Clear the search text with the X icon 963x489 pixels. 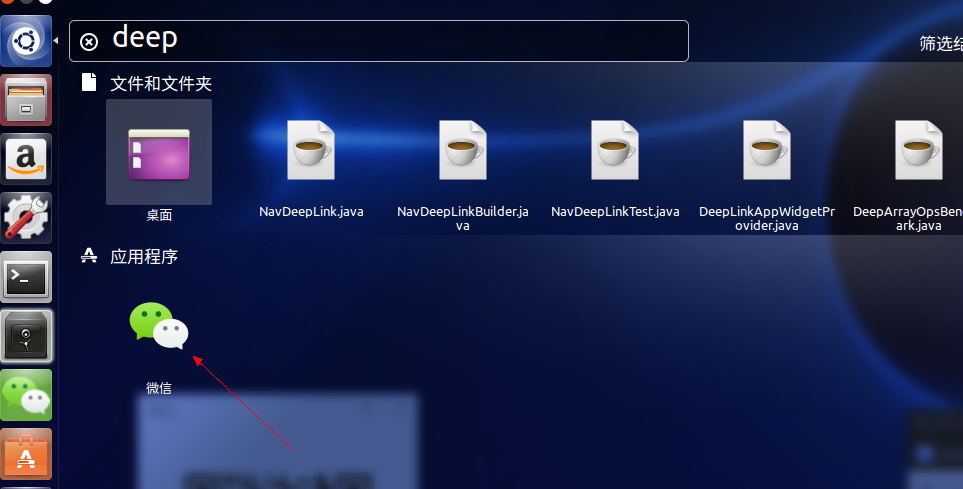pyautogui.click(x=89, y=42)
